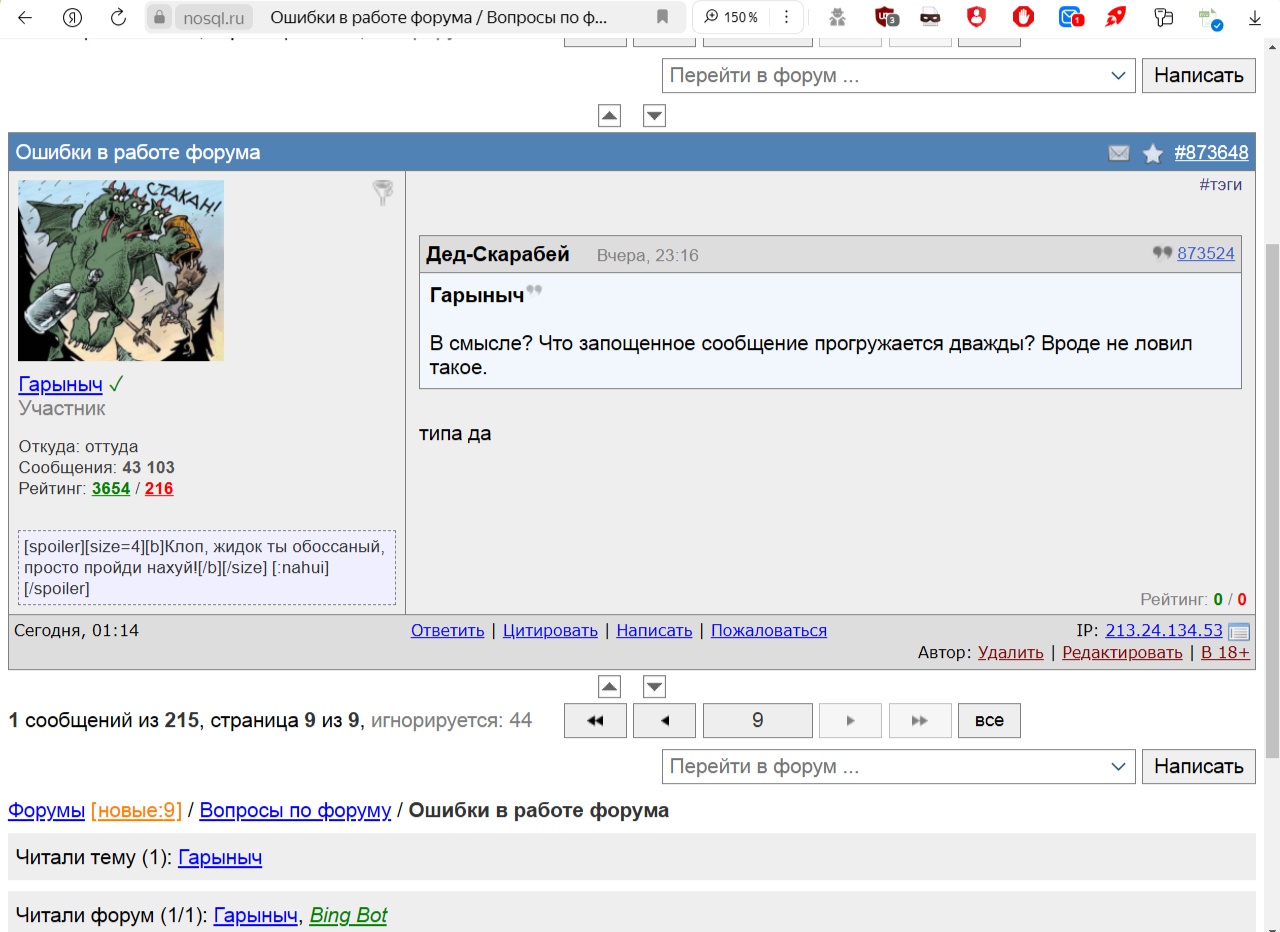The image size is (1280, 932).
Task: Star the topic in the post header
Action: (1153, 153)
